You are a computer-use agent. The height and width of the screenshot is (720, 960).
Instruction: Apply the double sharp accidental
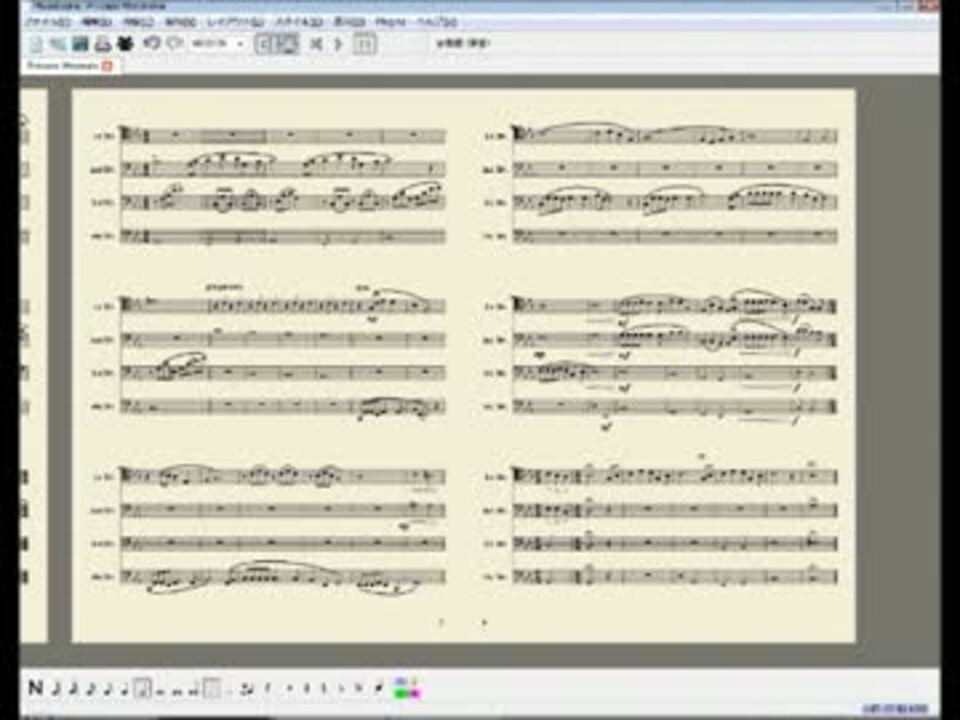(290, 689)
